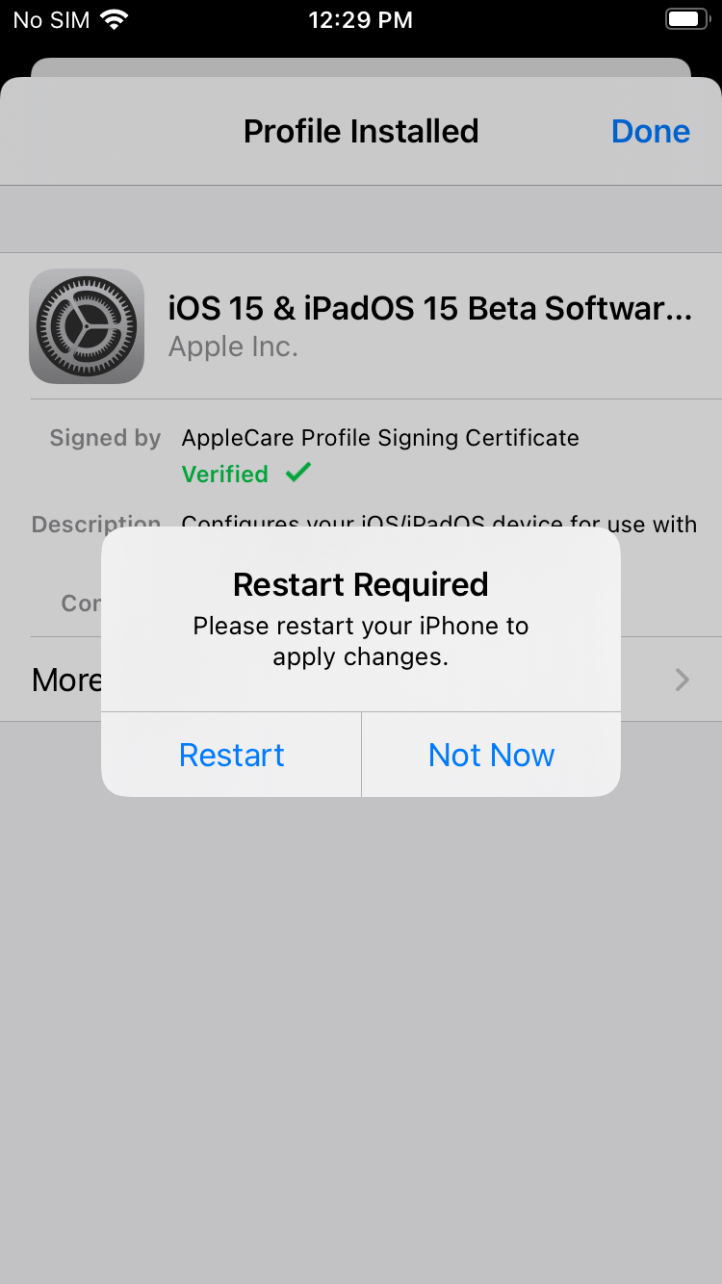Tap the green Verified checkmark icon

[x=298, y=473]
